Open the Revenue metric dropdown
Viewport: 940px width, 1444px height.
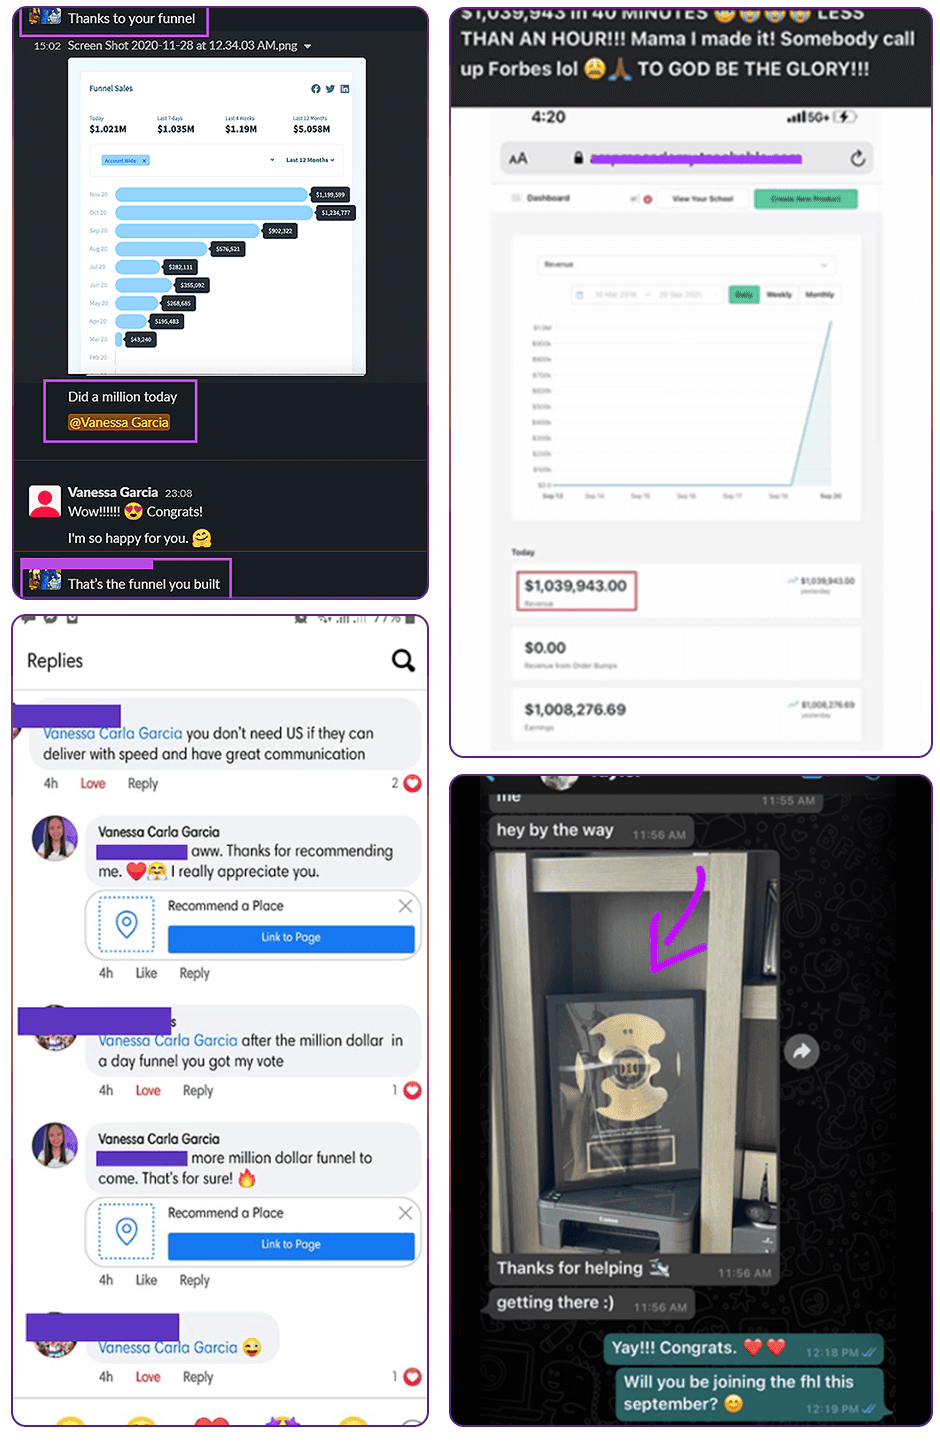tap(686, 265)
